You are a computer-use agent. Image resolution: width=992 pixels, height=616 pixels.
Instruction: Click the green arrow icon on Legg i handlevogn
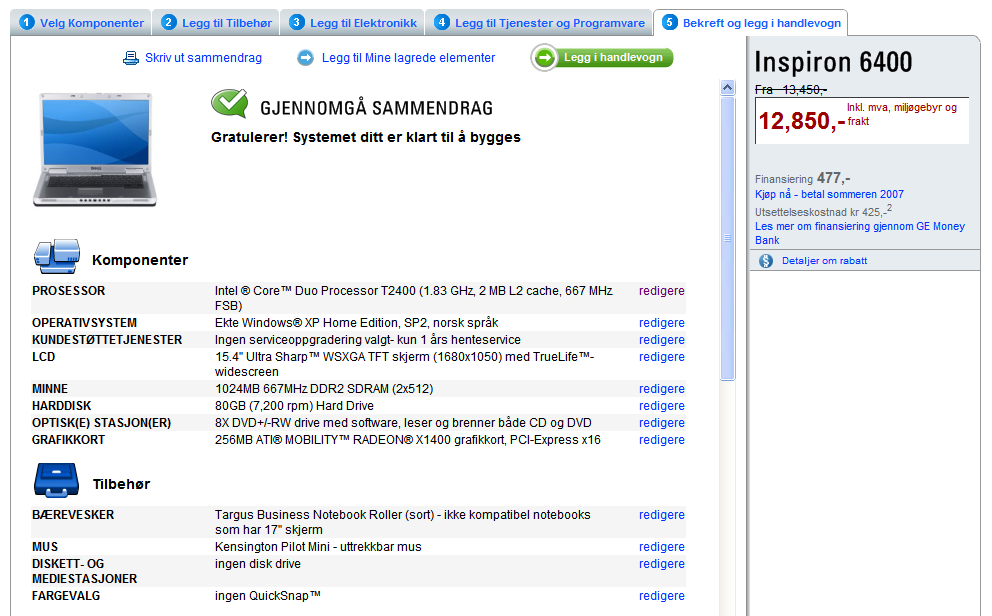pos(544,58)
